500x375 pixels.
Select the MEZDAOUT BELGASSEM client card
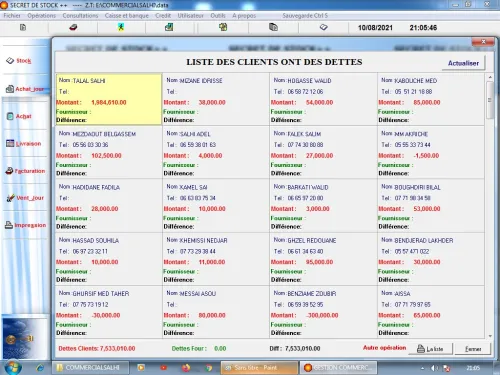[x=109, y=153]
